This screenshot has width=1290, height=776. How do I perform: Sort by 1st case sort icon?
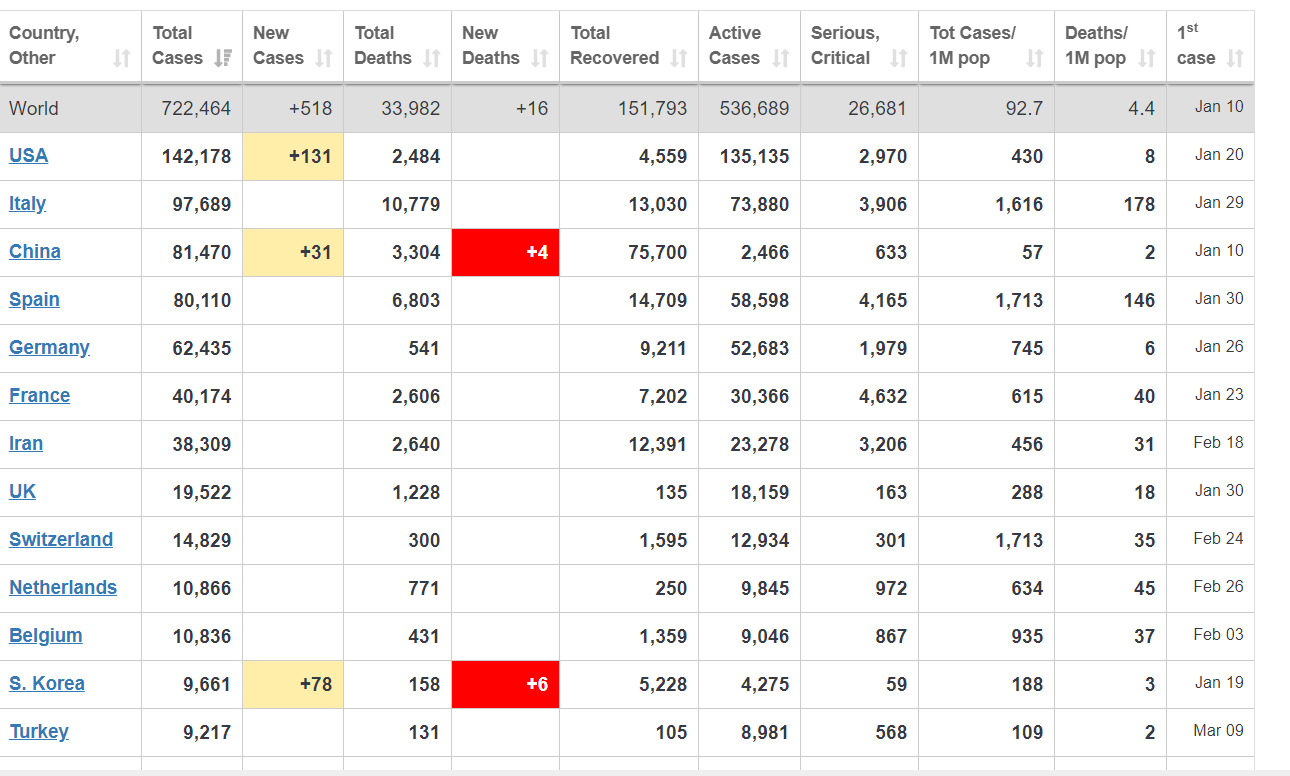pos(1235,59)
